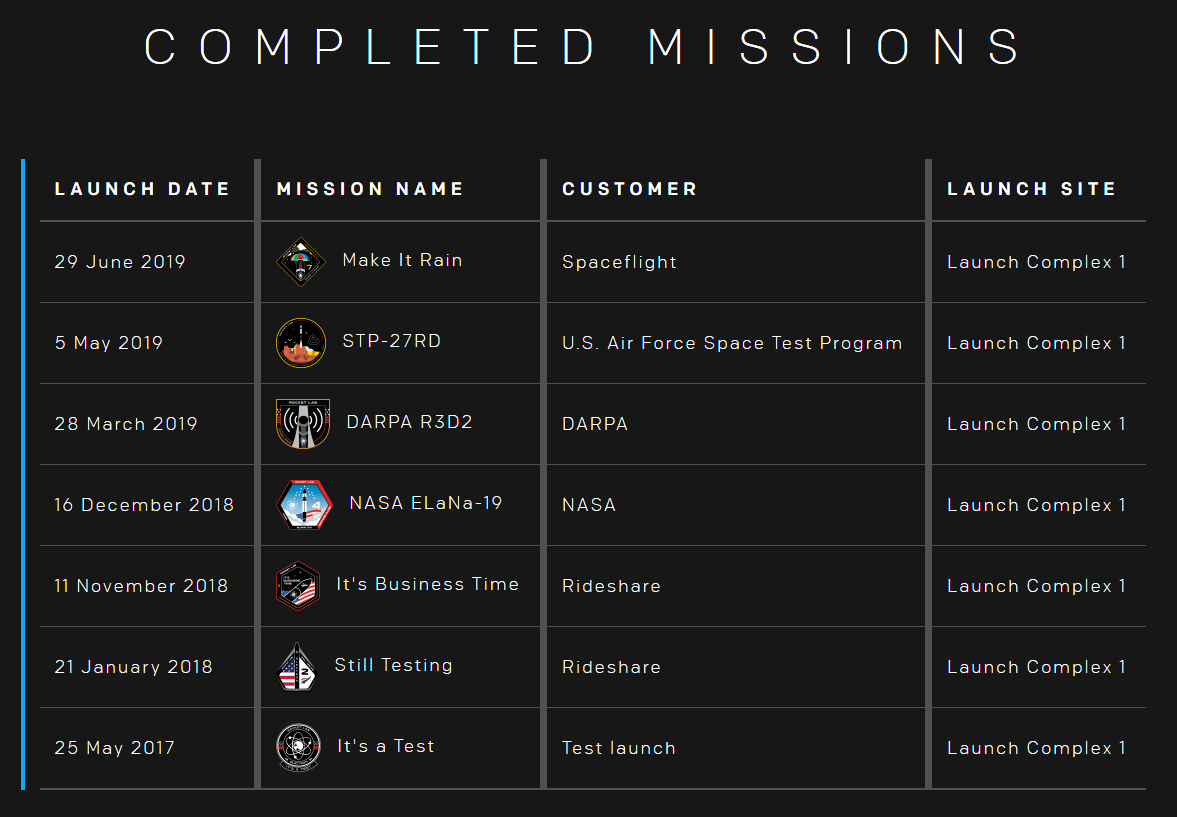Select the NASA ELaNa-19 mission patch icon
1177x817 pixels.
[304, 505]
